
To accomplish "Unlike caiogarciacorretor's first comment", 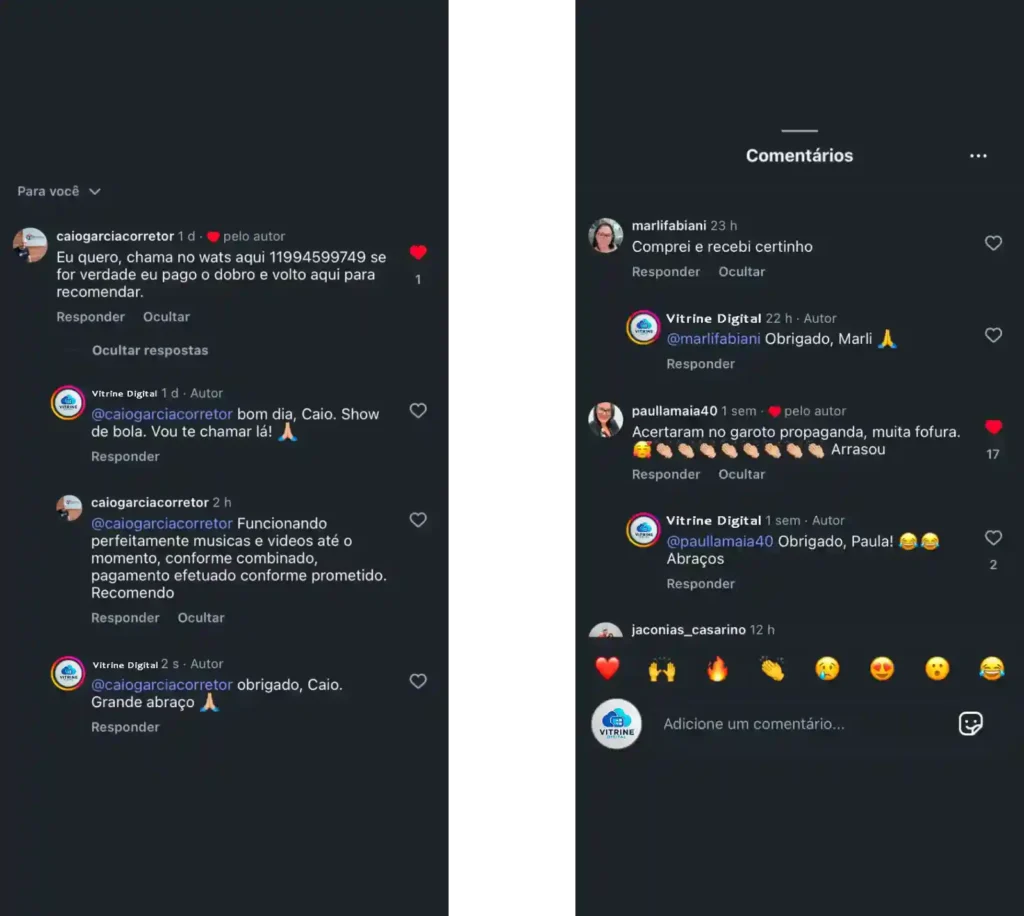I will coord(418,253).
